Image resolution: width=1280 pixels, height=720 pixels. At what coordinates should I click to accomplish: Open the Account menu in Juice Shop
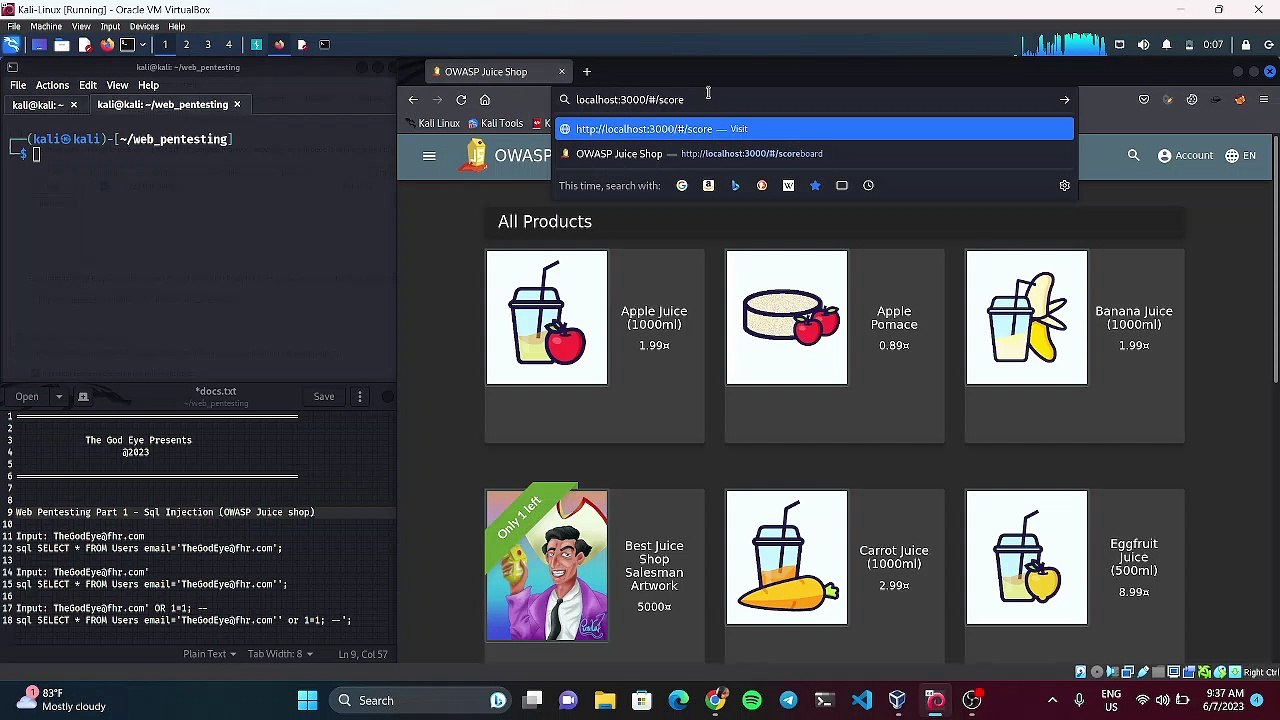[x=1184, y=156]
